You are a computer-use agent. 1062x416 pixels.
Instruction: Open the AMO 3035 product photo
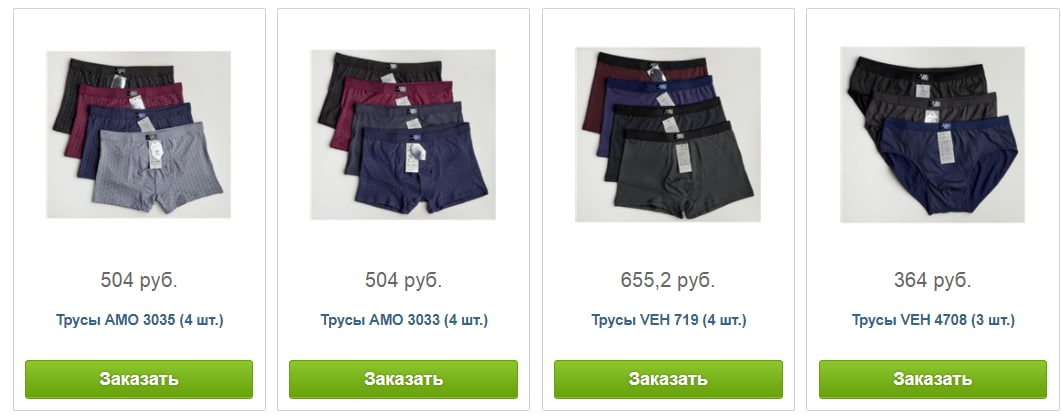pyautogui.click(x=139, y=134)
